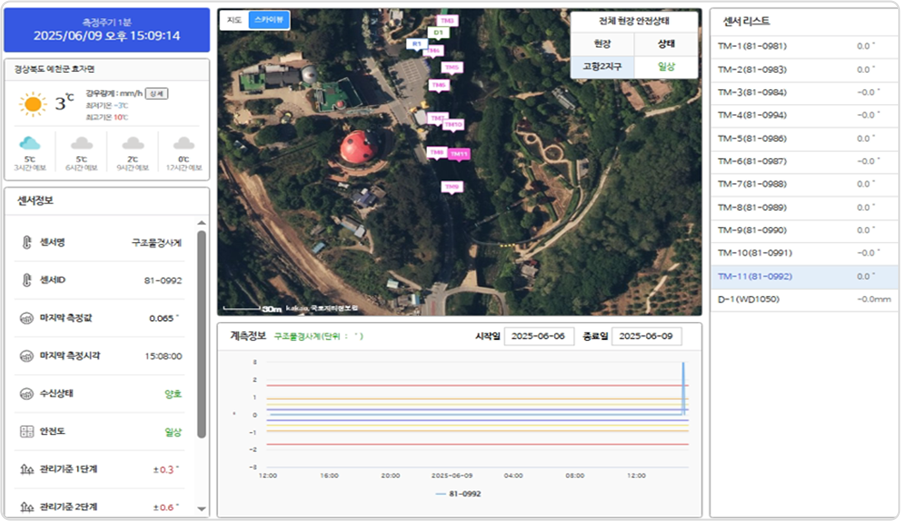Viewport: 901px width, 521px height.
Task: Select TM-7(81-0988) in the sensor list
Action: (804, 184)
